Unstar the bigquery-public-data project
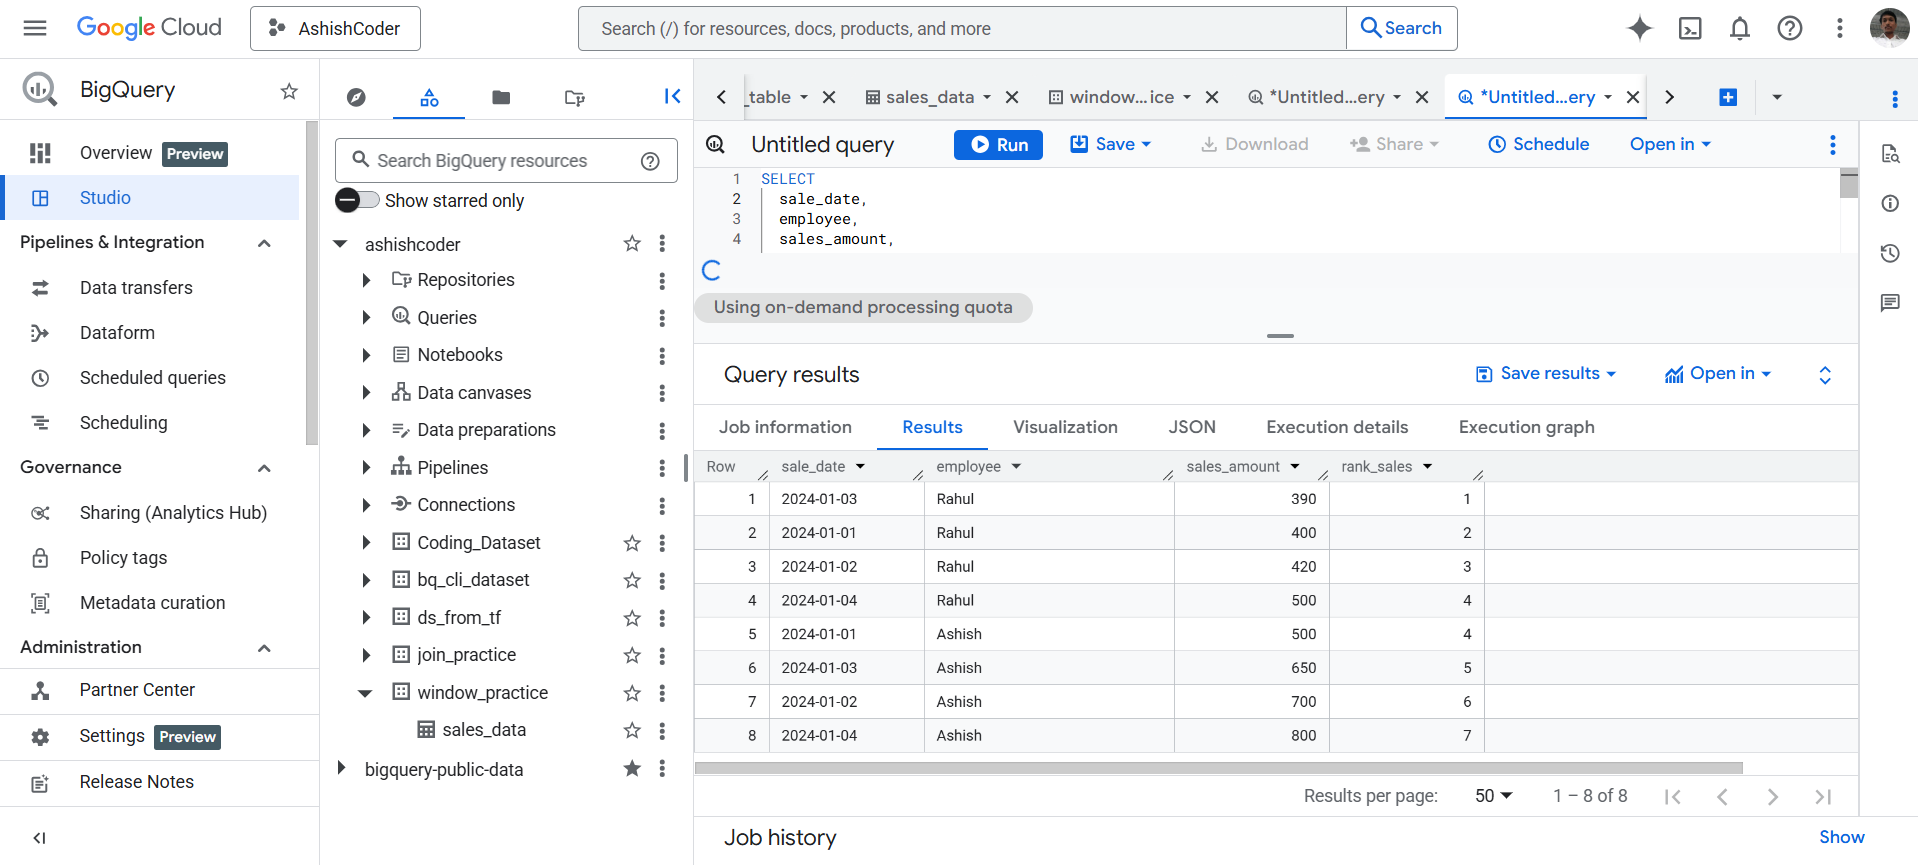Screen dimensions: 1918x865 pos(632,768)
